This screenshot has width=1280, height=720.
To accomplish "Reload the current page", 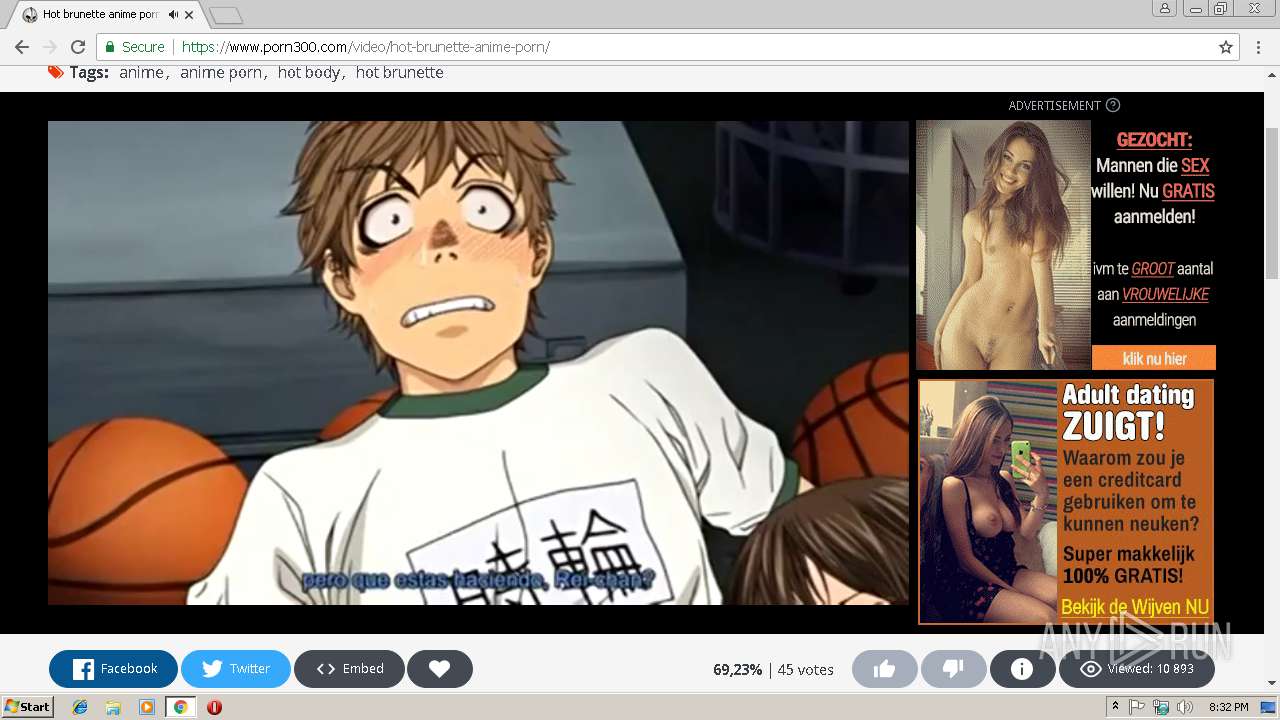I will click(x=78, y=47).
